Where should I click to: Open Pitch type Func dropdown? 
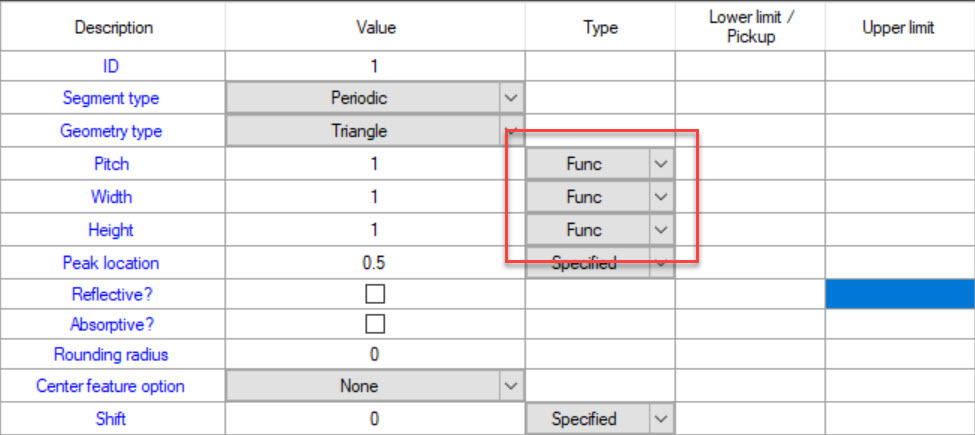661,164
